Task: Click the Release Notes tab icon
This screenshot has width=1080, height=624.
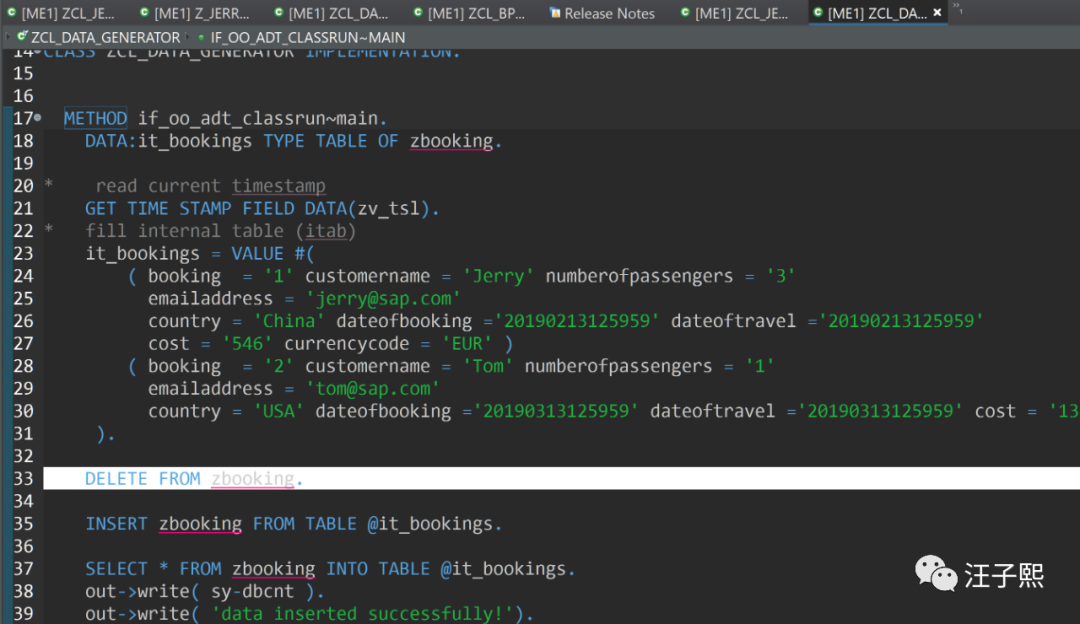Action: pyautogui.click(x=555, y=12)
